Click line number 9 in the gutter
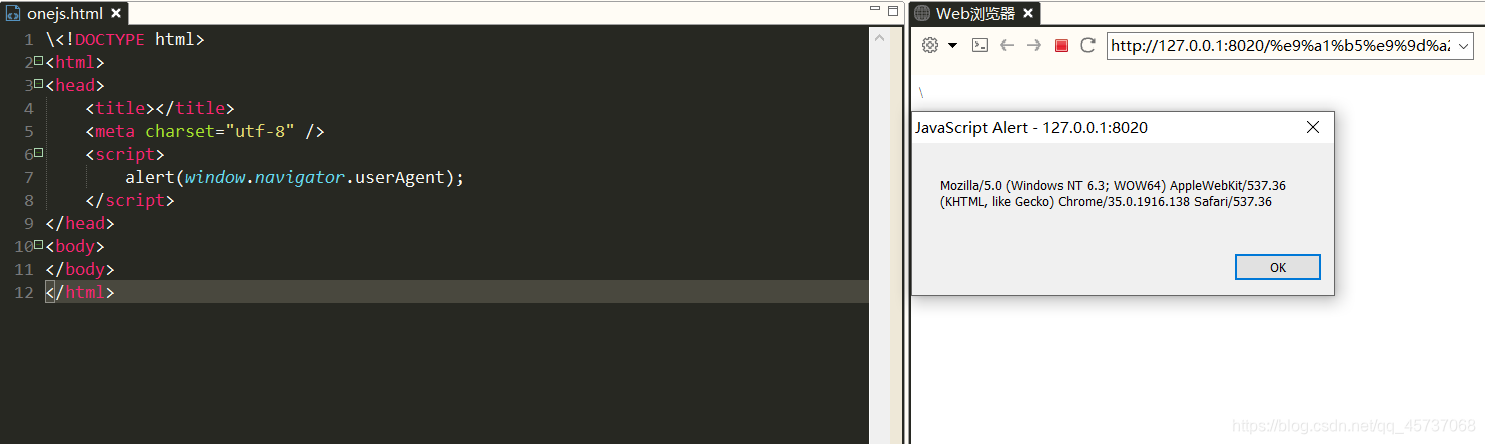 coord(27,223)
